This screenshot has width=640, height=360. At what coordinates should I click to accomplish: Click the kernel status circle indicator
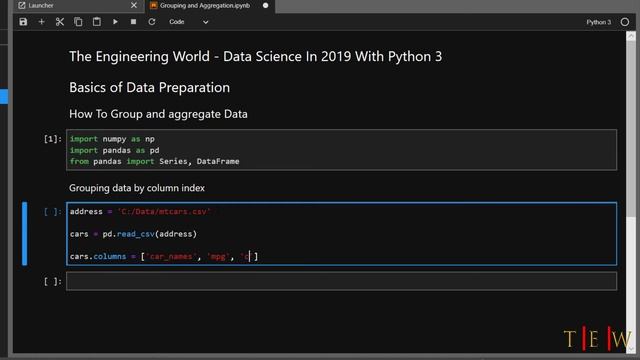625,22
